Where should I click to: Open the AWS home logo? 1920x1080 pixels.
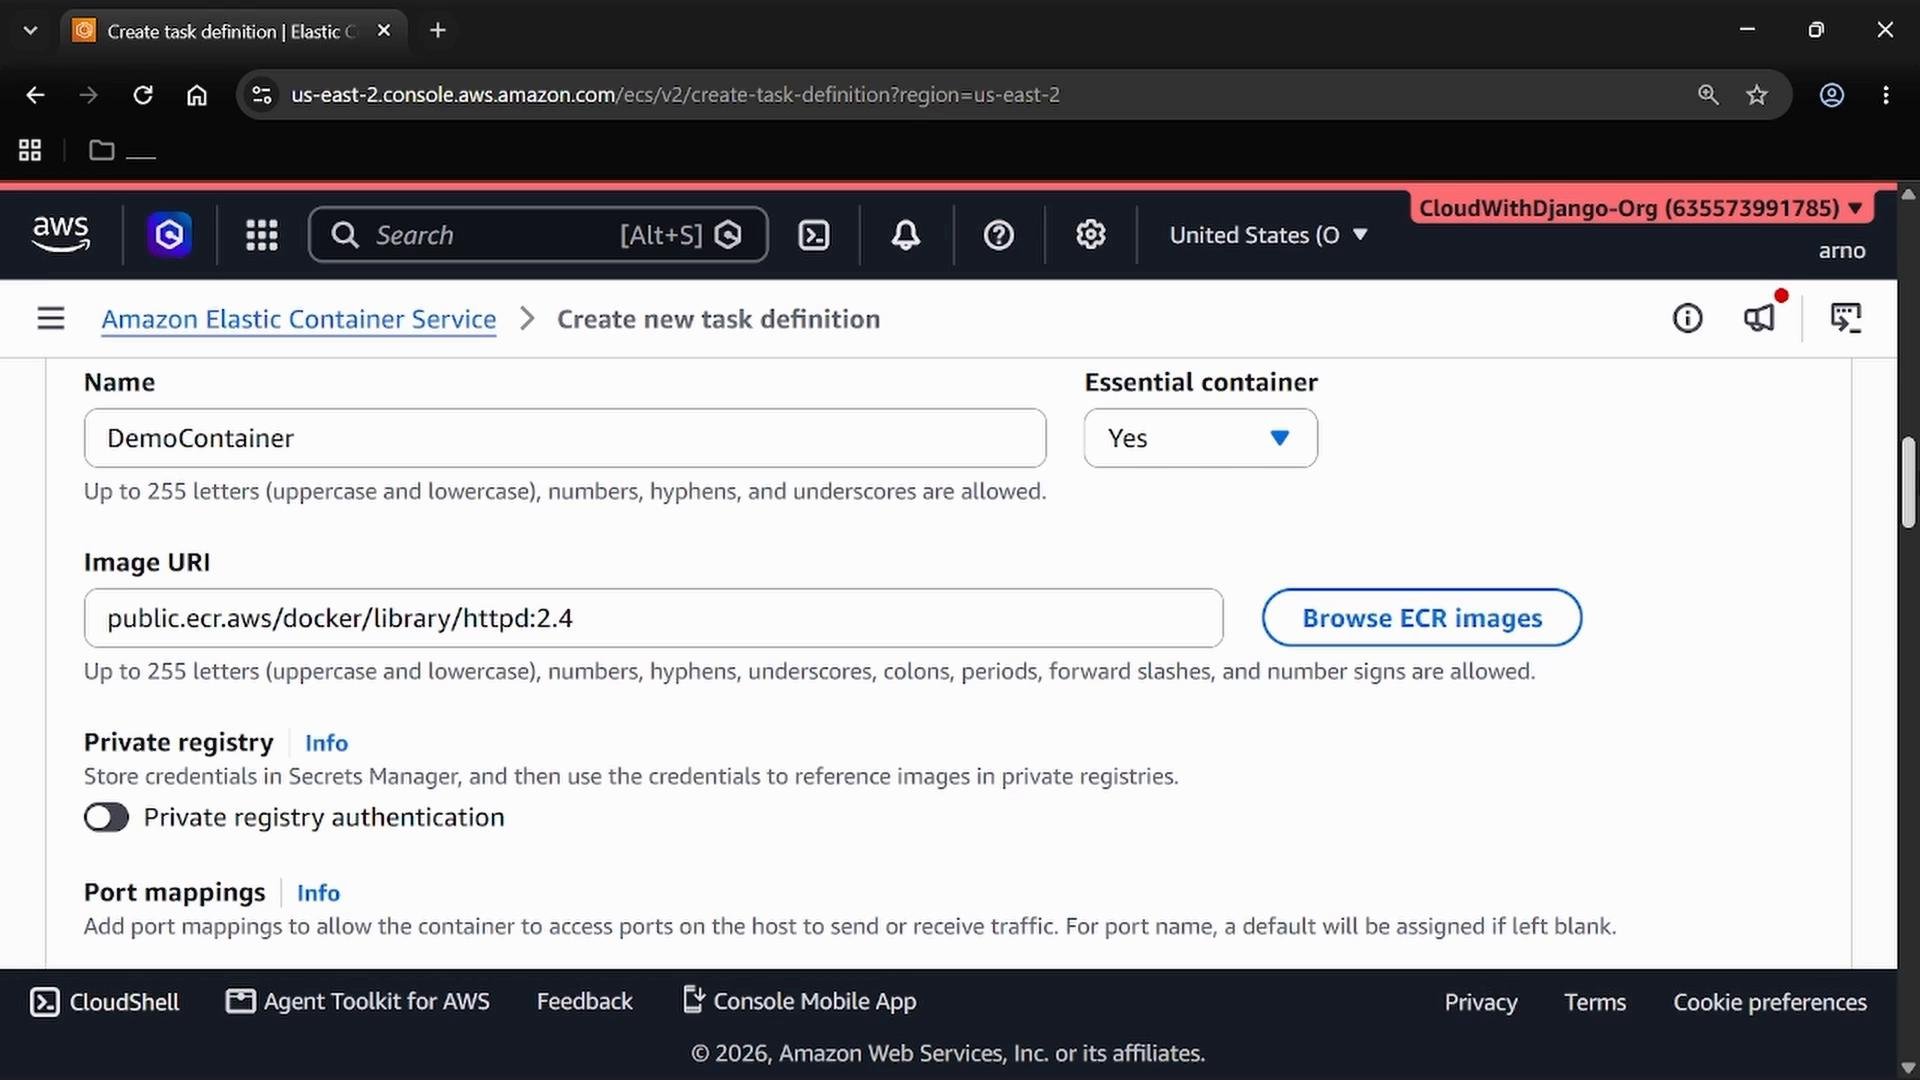pyautogui.click(x=61, y=234)
